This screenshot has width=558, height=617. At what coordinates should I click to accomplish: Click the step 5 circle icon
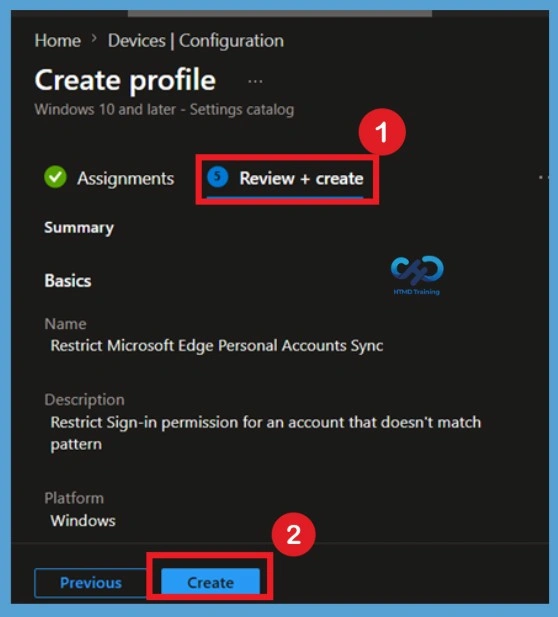pos(218,177)
